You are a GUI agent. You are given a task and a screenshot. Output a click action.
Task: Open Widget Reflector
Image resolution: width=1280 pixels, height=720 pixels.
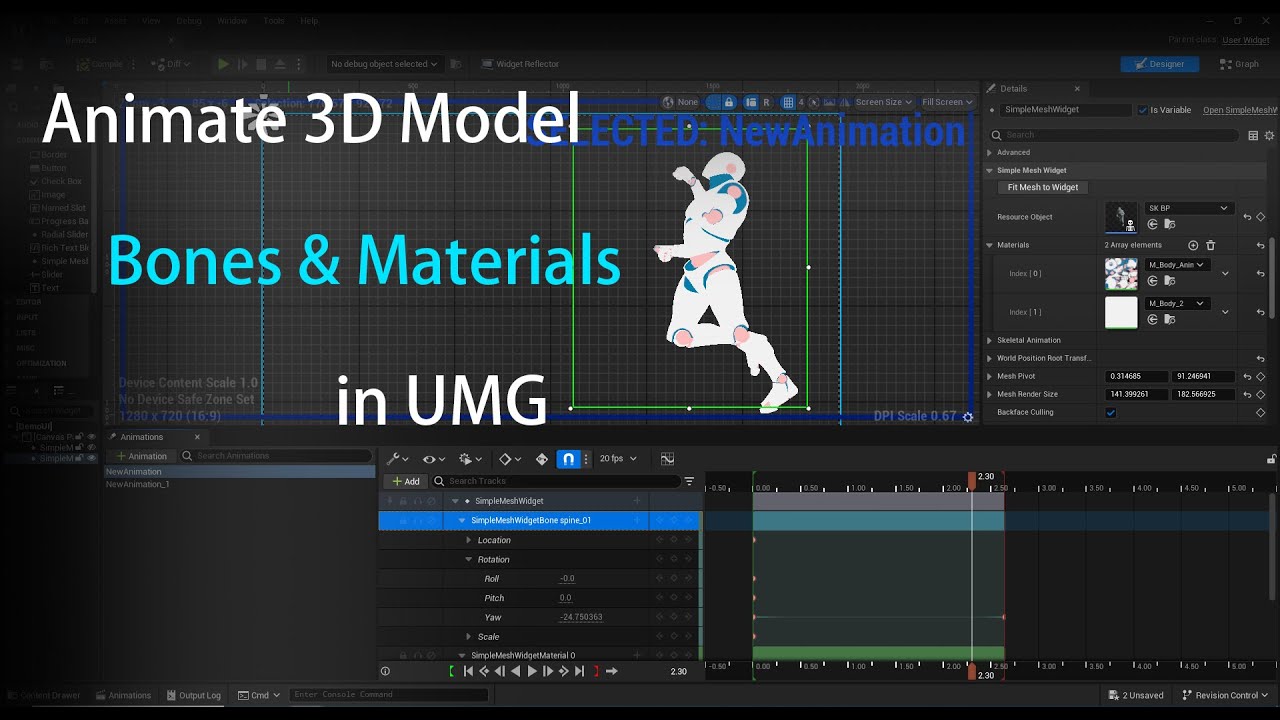(520, 64)
